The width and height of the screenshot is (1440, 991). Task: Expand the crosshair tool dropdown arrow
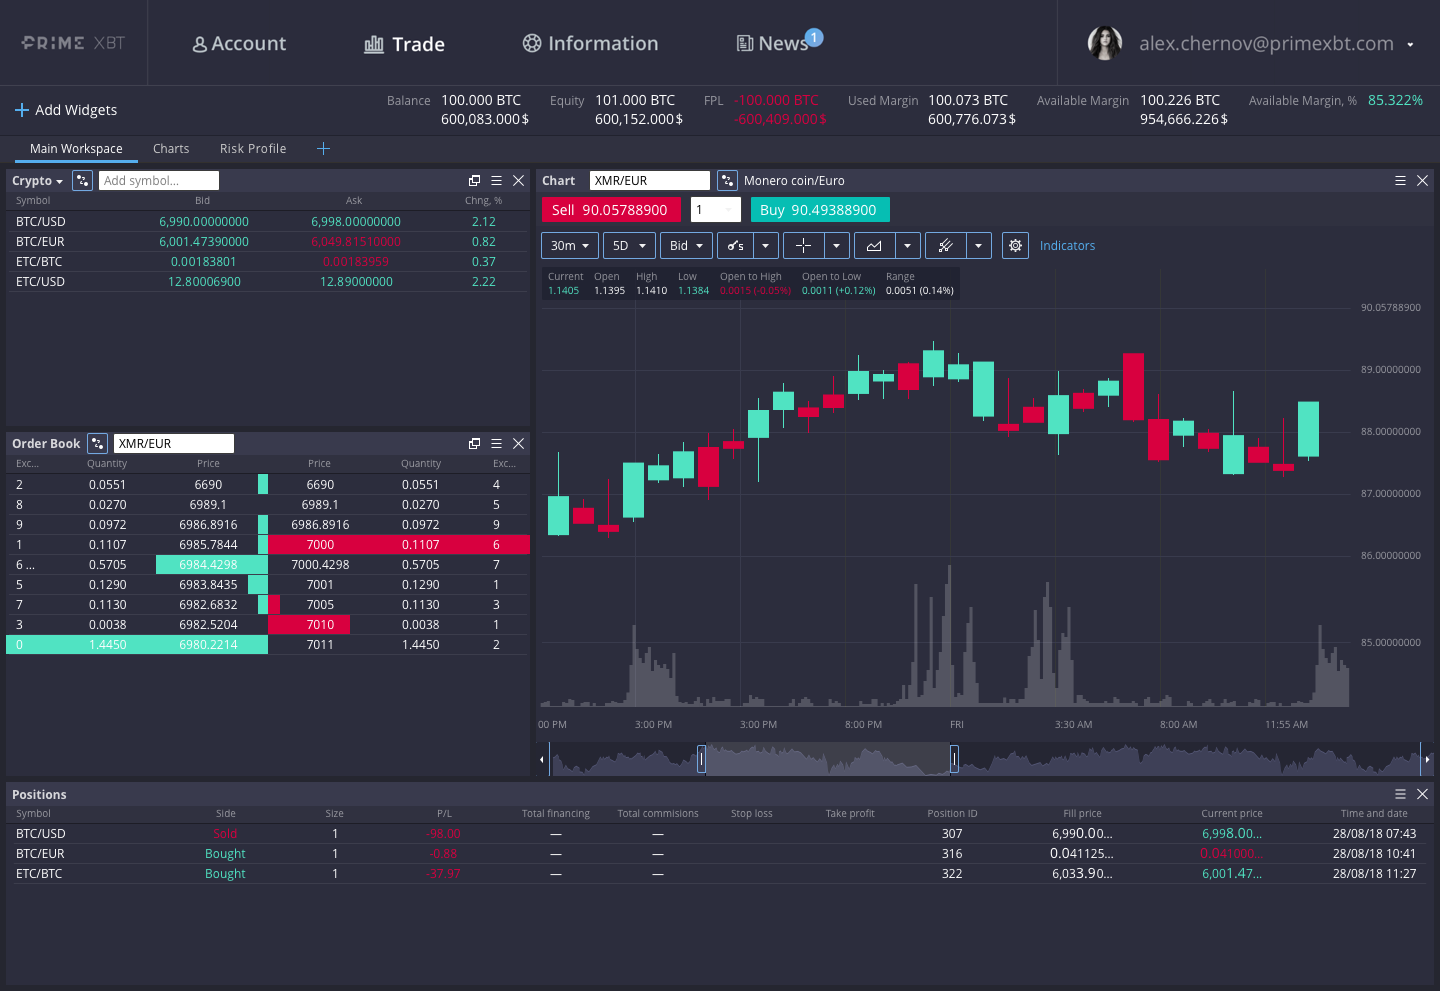pyautogui.click(x=837, y=246)
